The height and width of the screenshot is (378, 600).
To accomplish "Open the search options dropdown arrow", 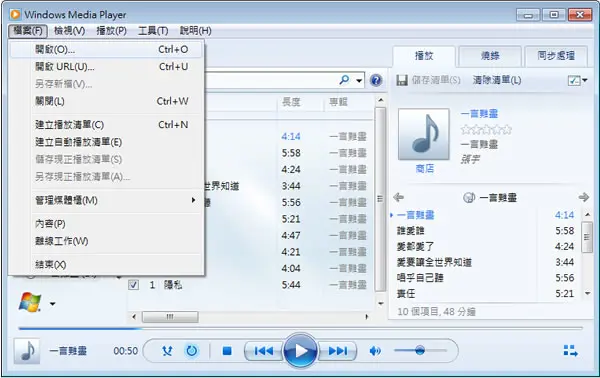I will pyautogui.click(x=359, y=80).
